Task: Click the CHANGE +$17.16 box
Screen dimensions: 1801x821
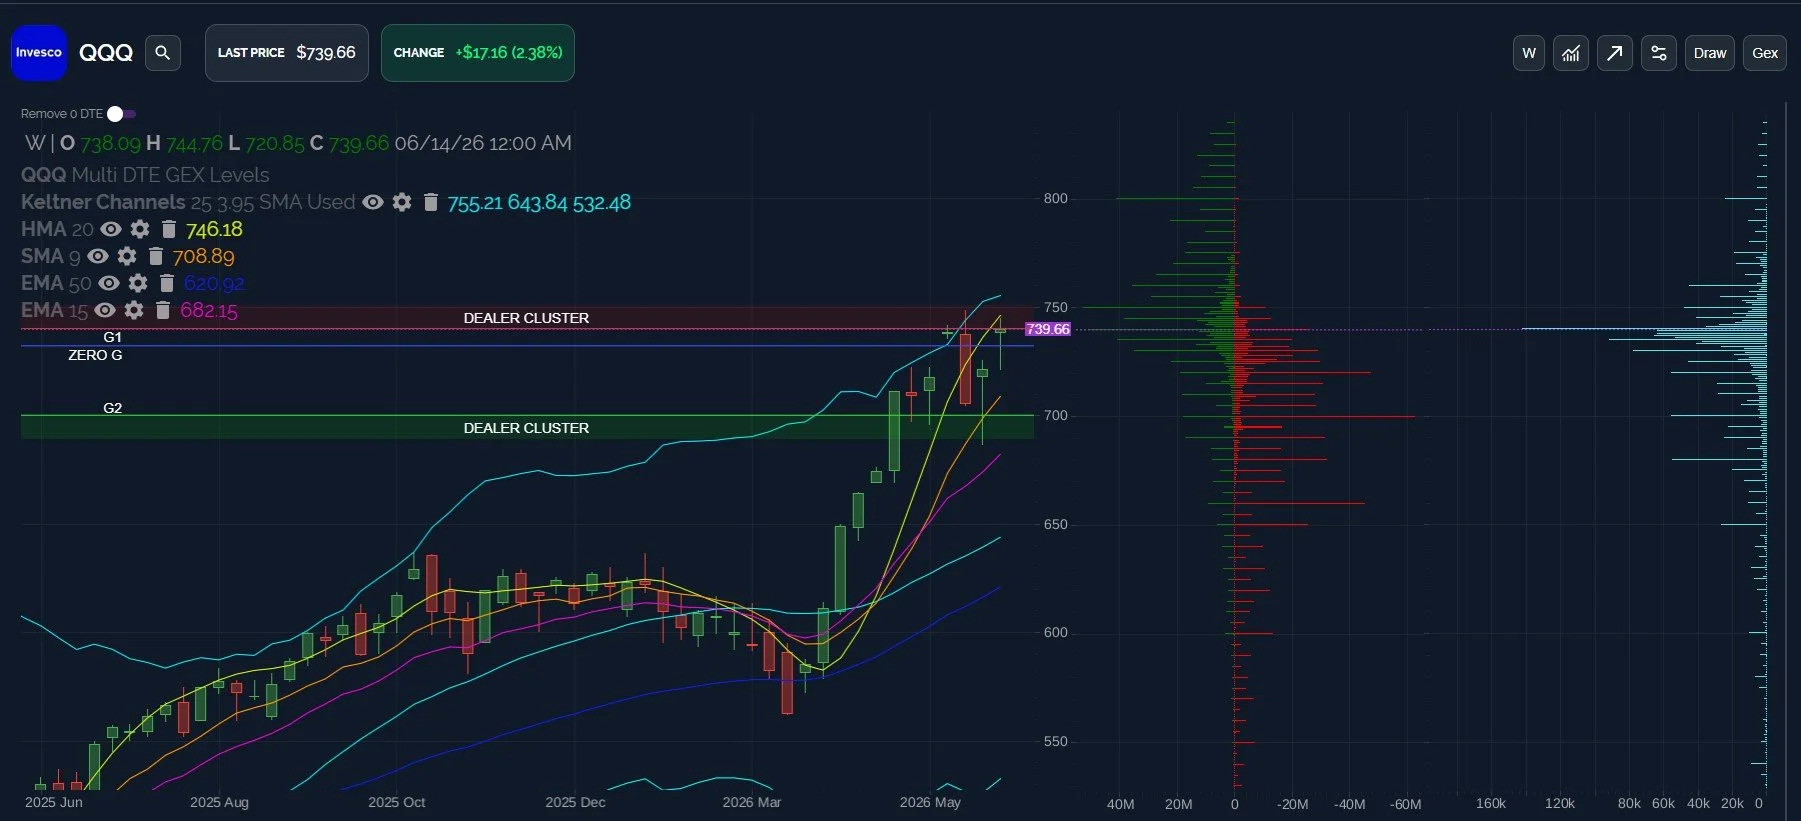Action: 478,53
